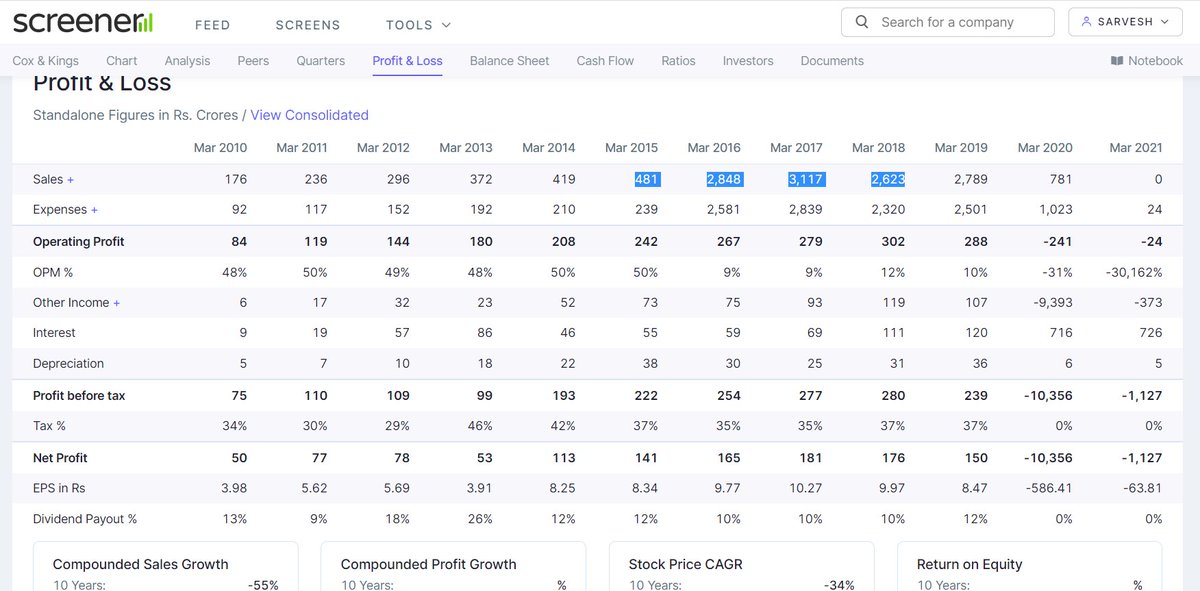Expand the Sales row plus sign
This screenshot has height=591, width=1200.
71,180
